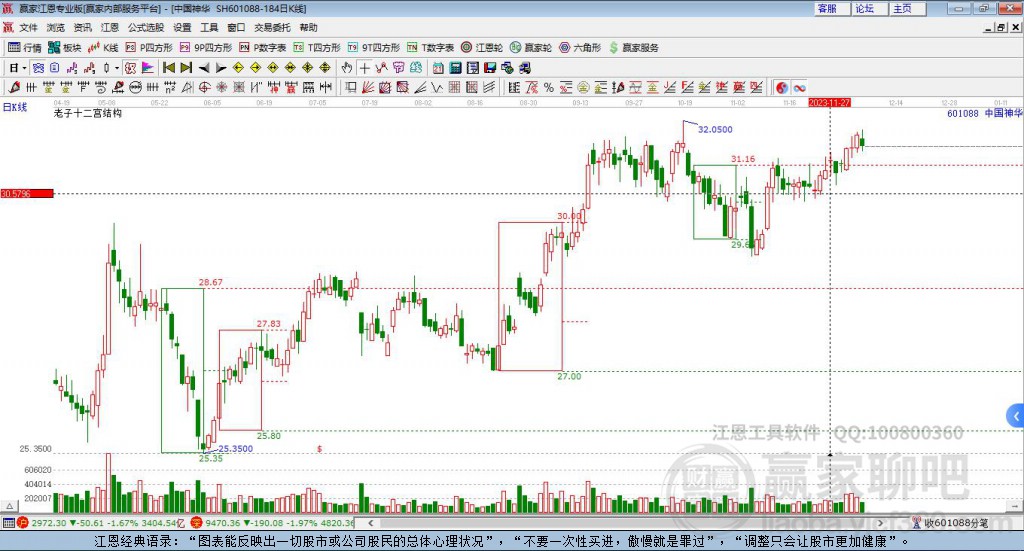Open the 工具 menu
This screenshot has height=551, width=1024.
[209, 27]
